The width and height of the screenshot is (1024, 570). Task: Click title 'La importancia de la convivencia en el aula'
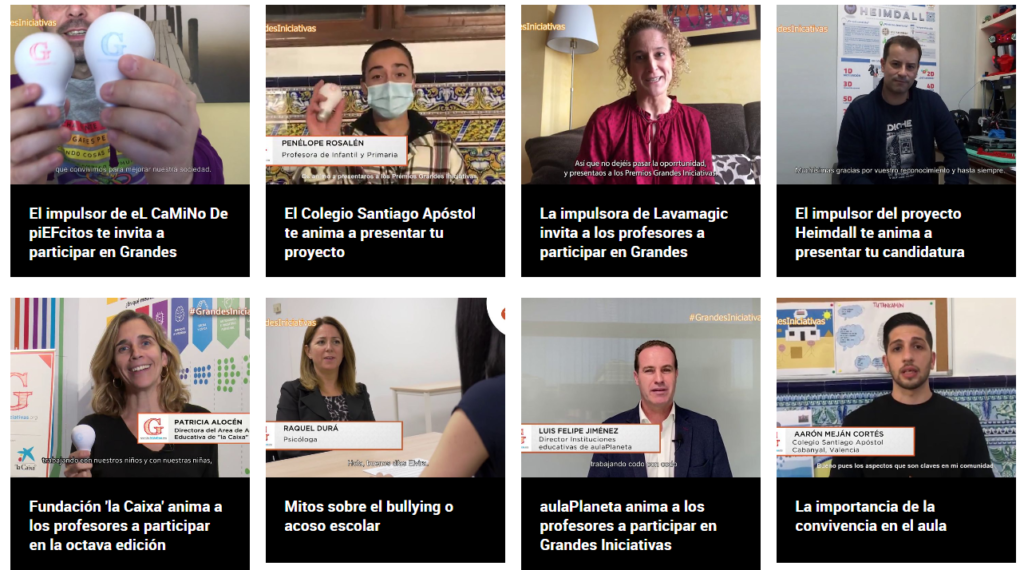(871, 516)
